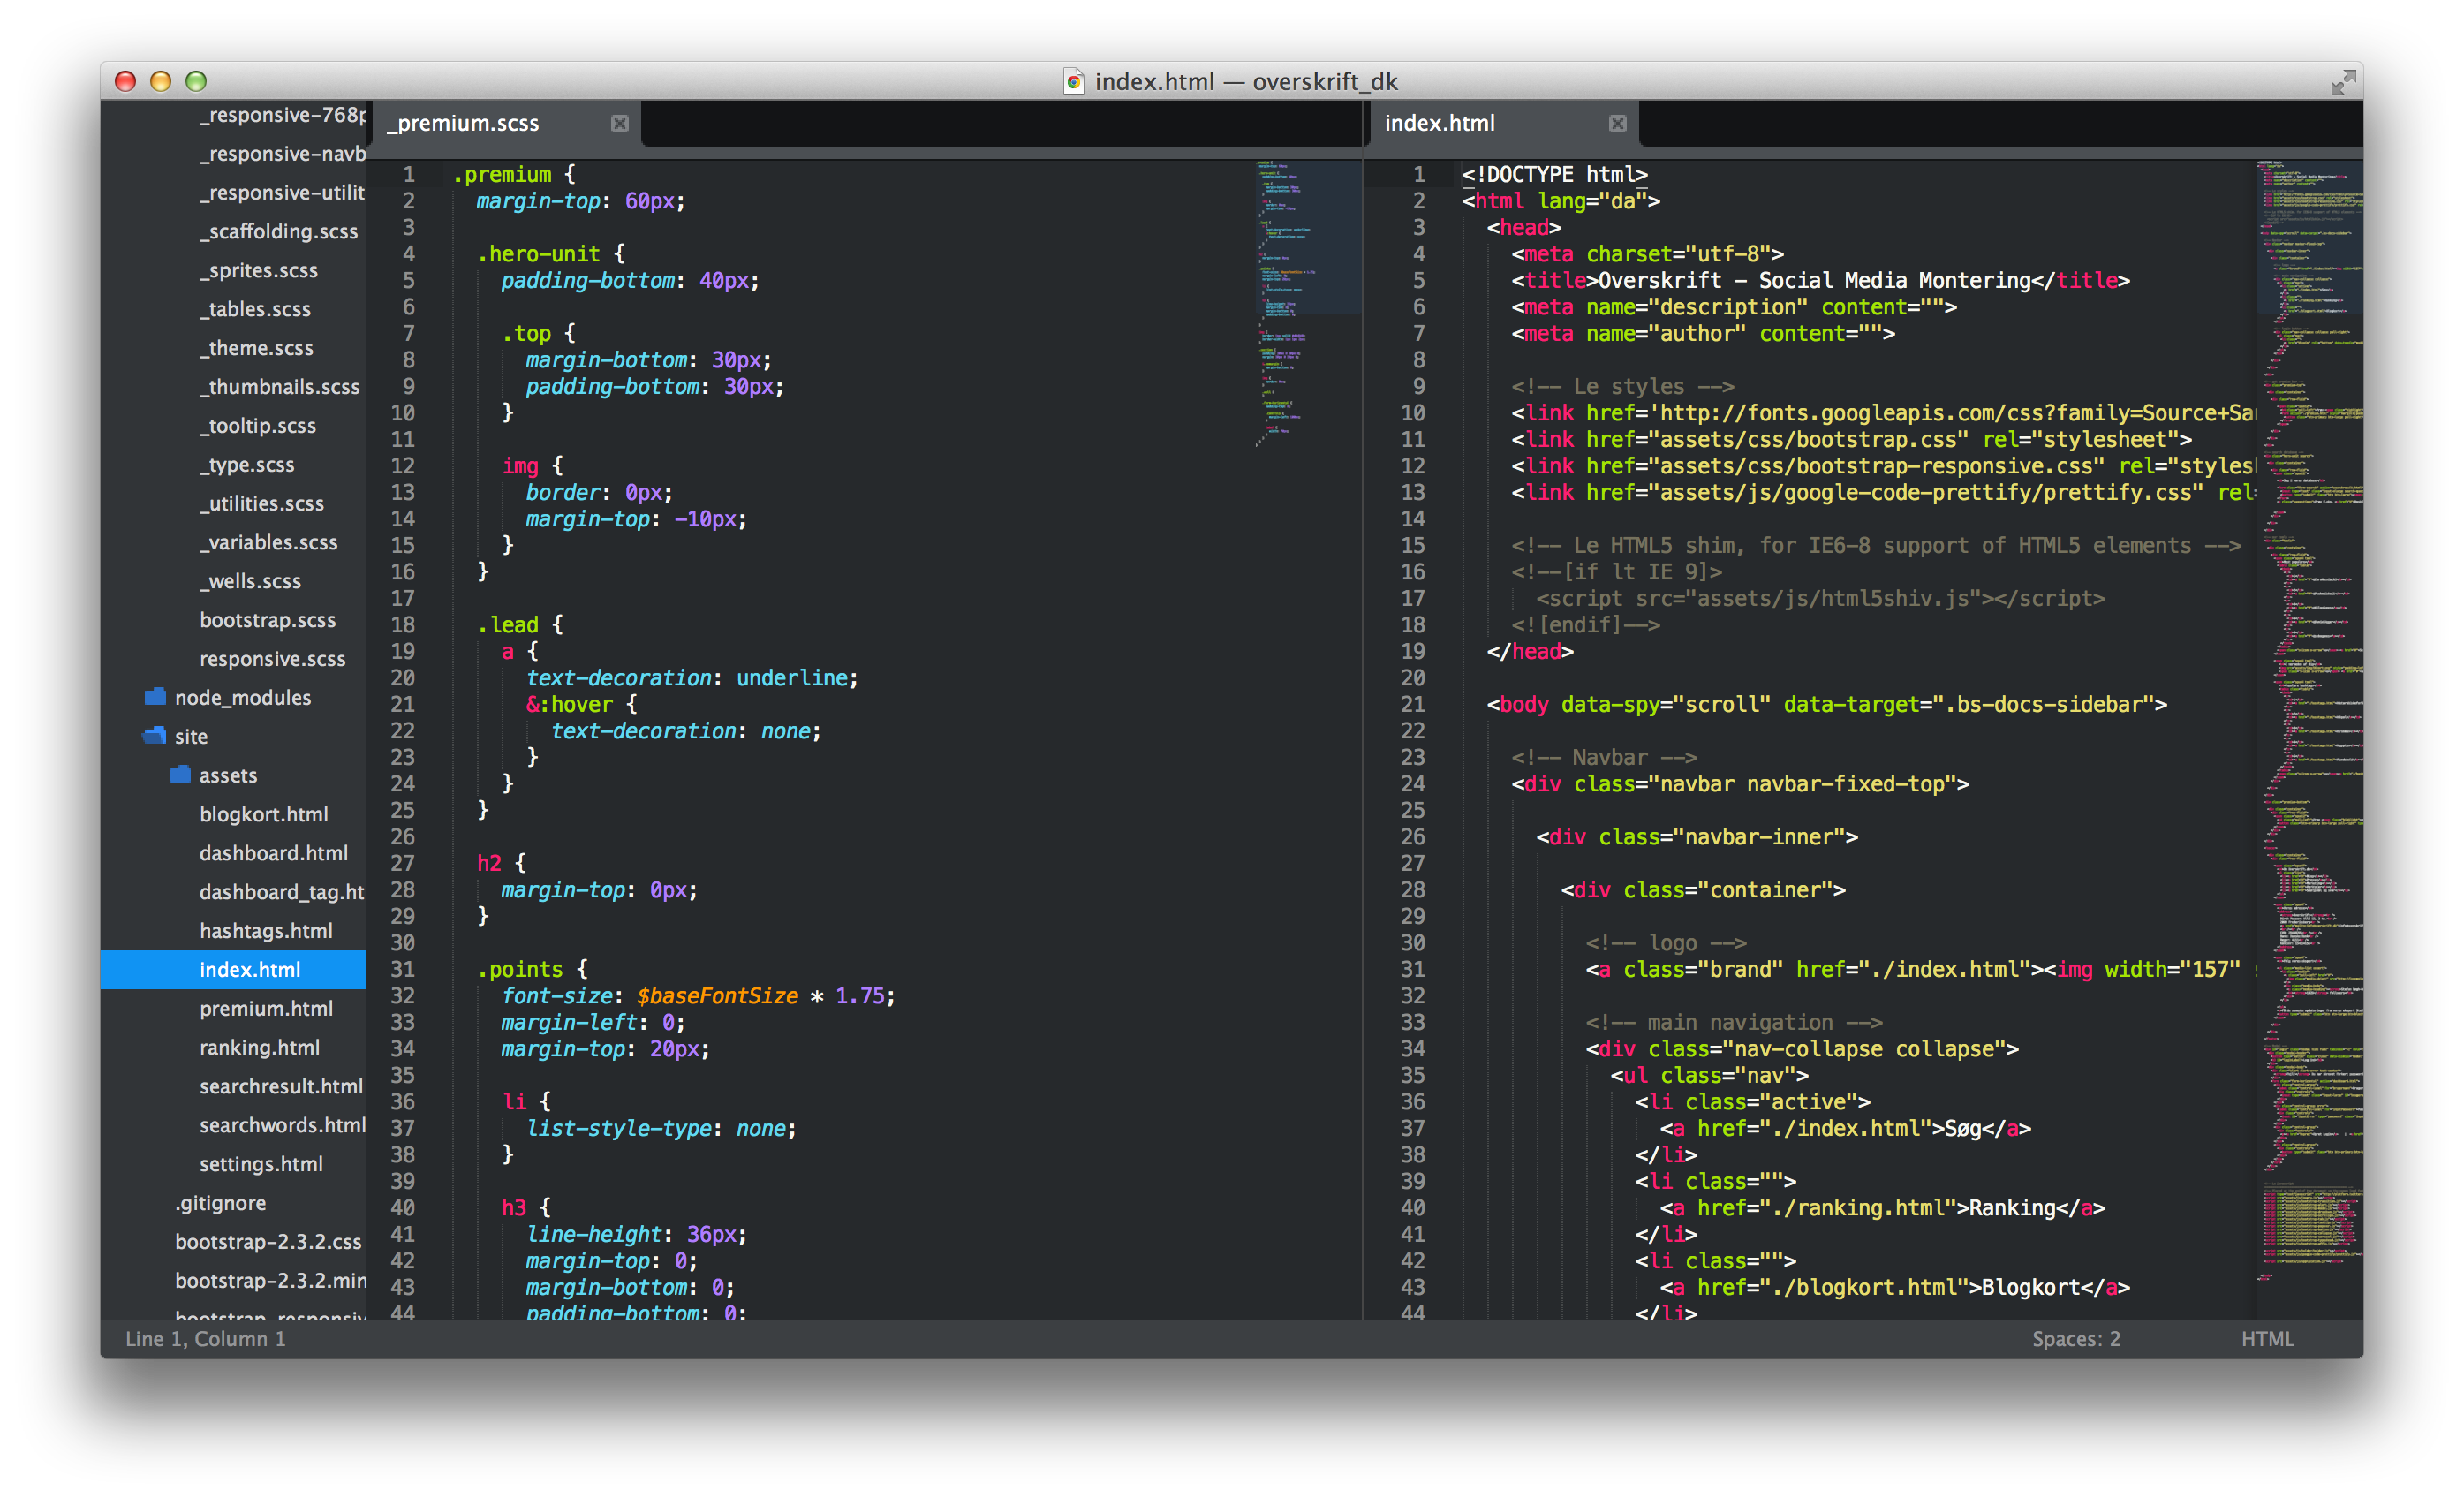The width and height of the screenshot is (2464, 1498).
Task: Open the Spaces: 2 indentation menu
Action: click(x=2075, y=1338)
